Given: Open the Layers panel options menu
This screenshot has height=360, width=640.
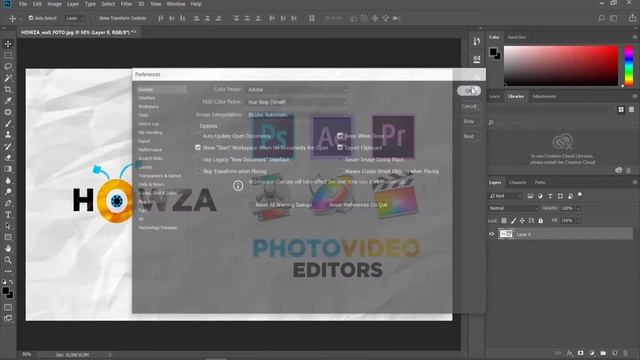Looking at the screenshot, I should (635, 182).
